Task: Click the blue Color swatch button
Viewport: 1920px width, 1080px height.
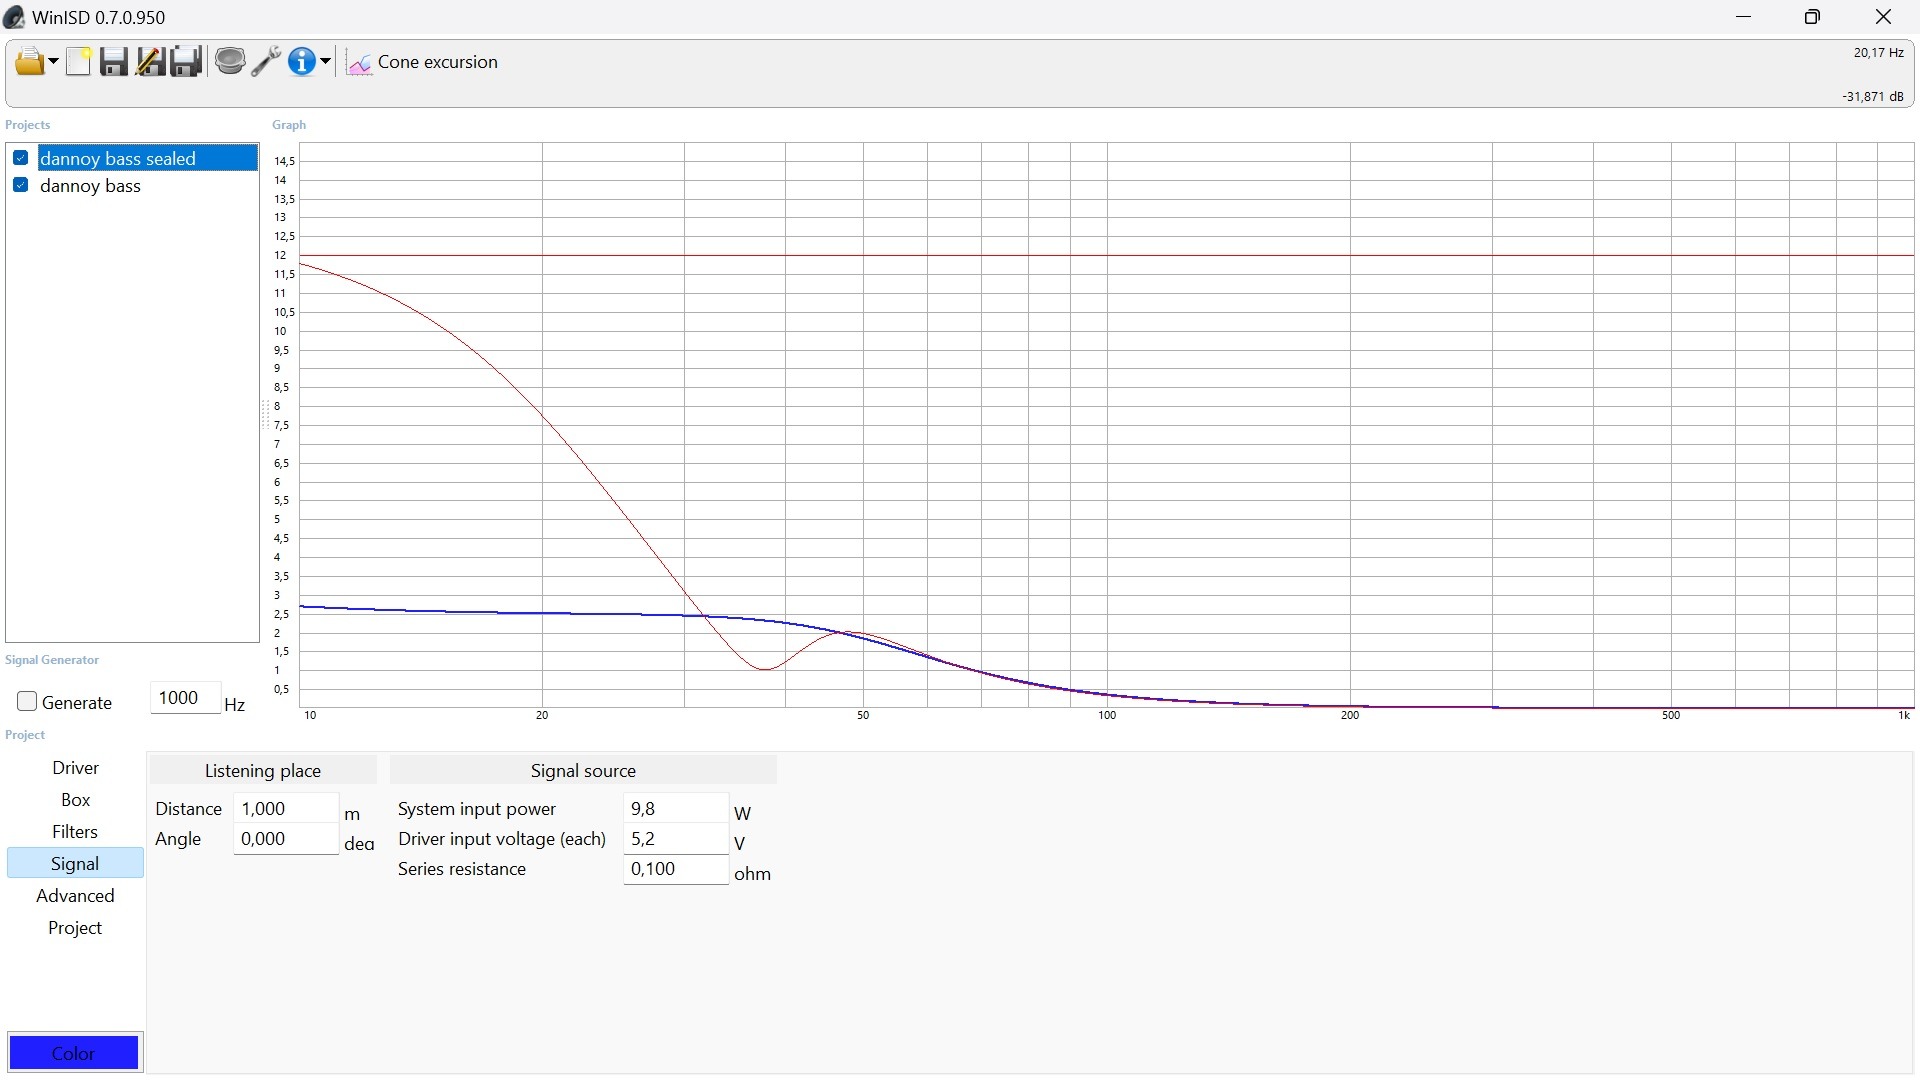Action: [x=74, y=1053]
